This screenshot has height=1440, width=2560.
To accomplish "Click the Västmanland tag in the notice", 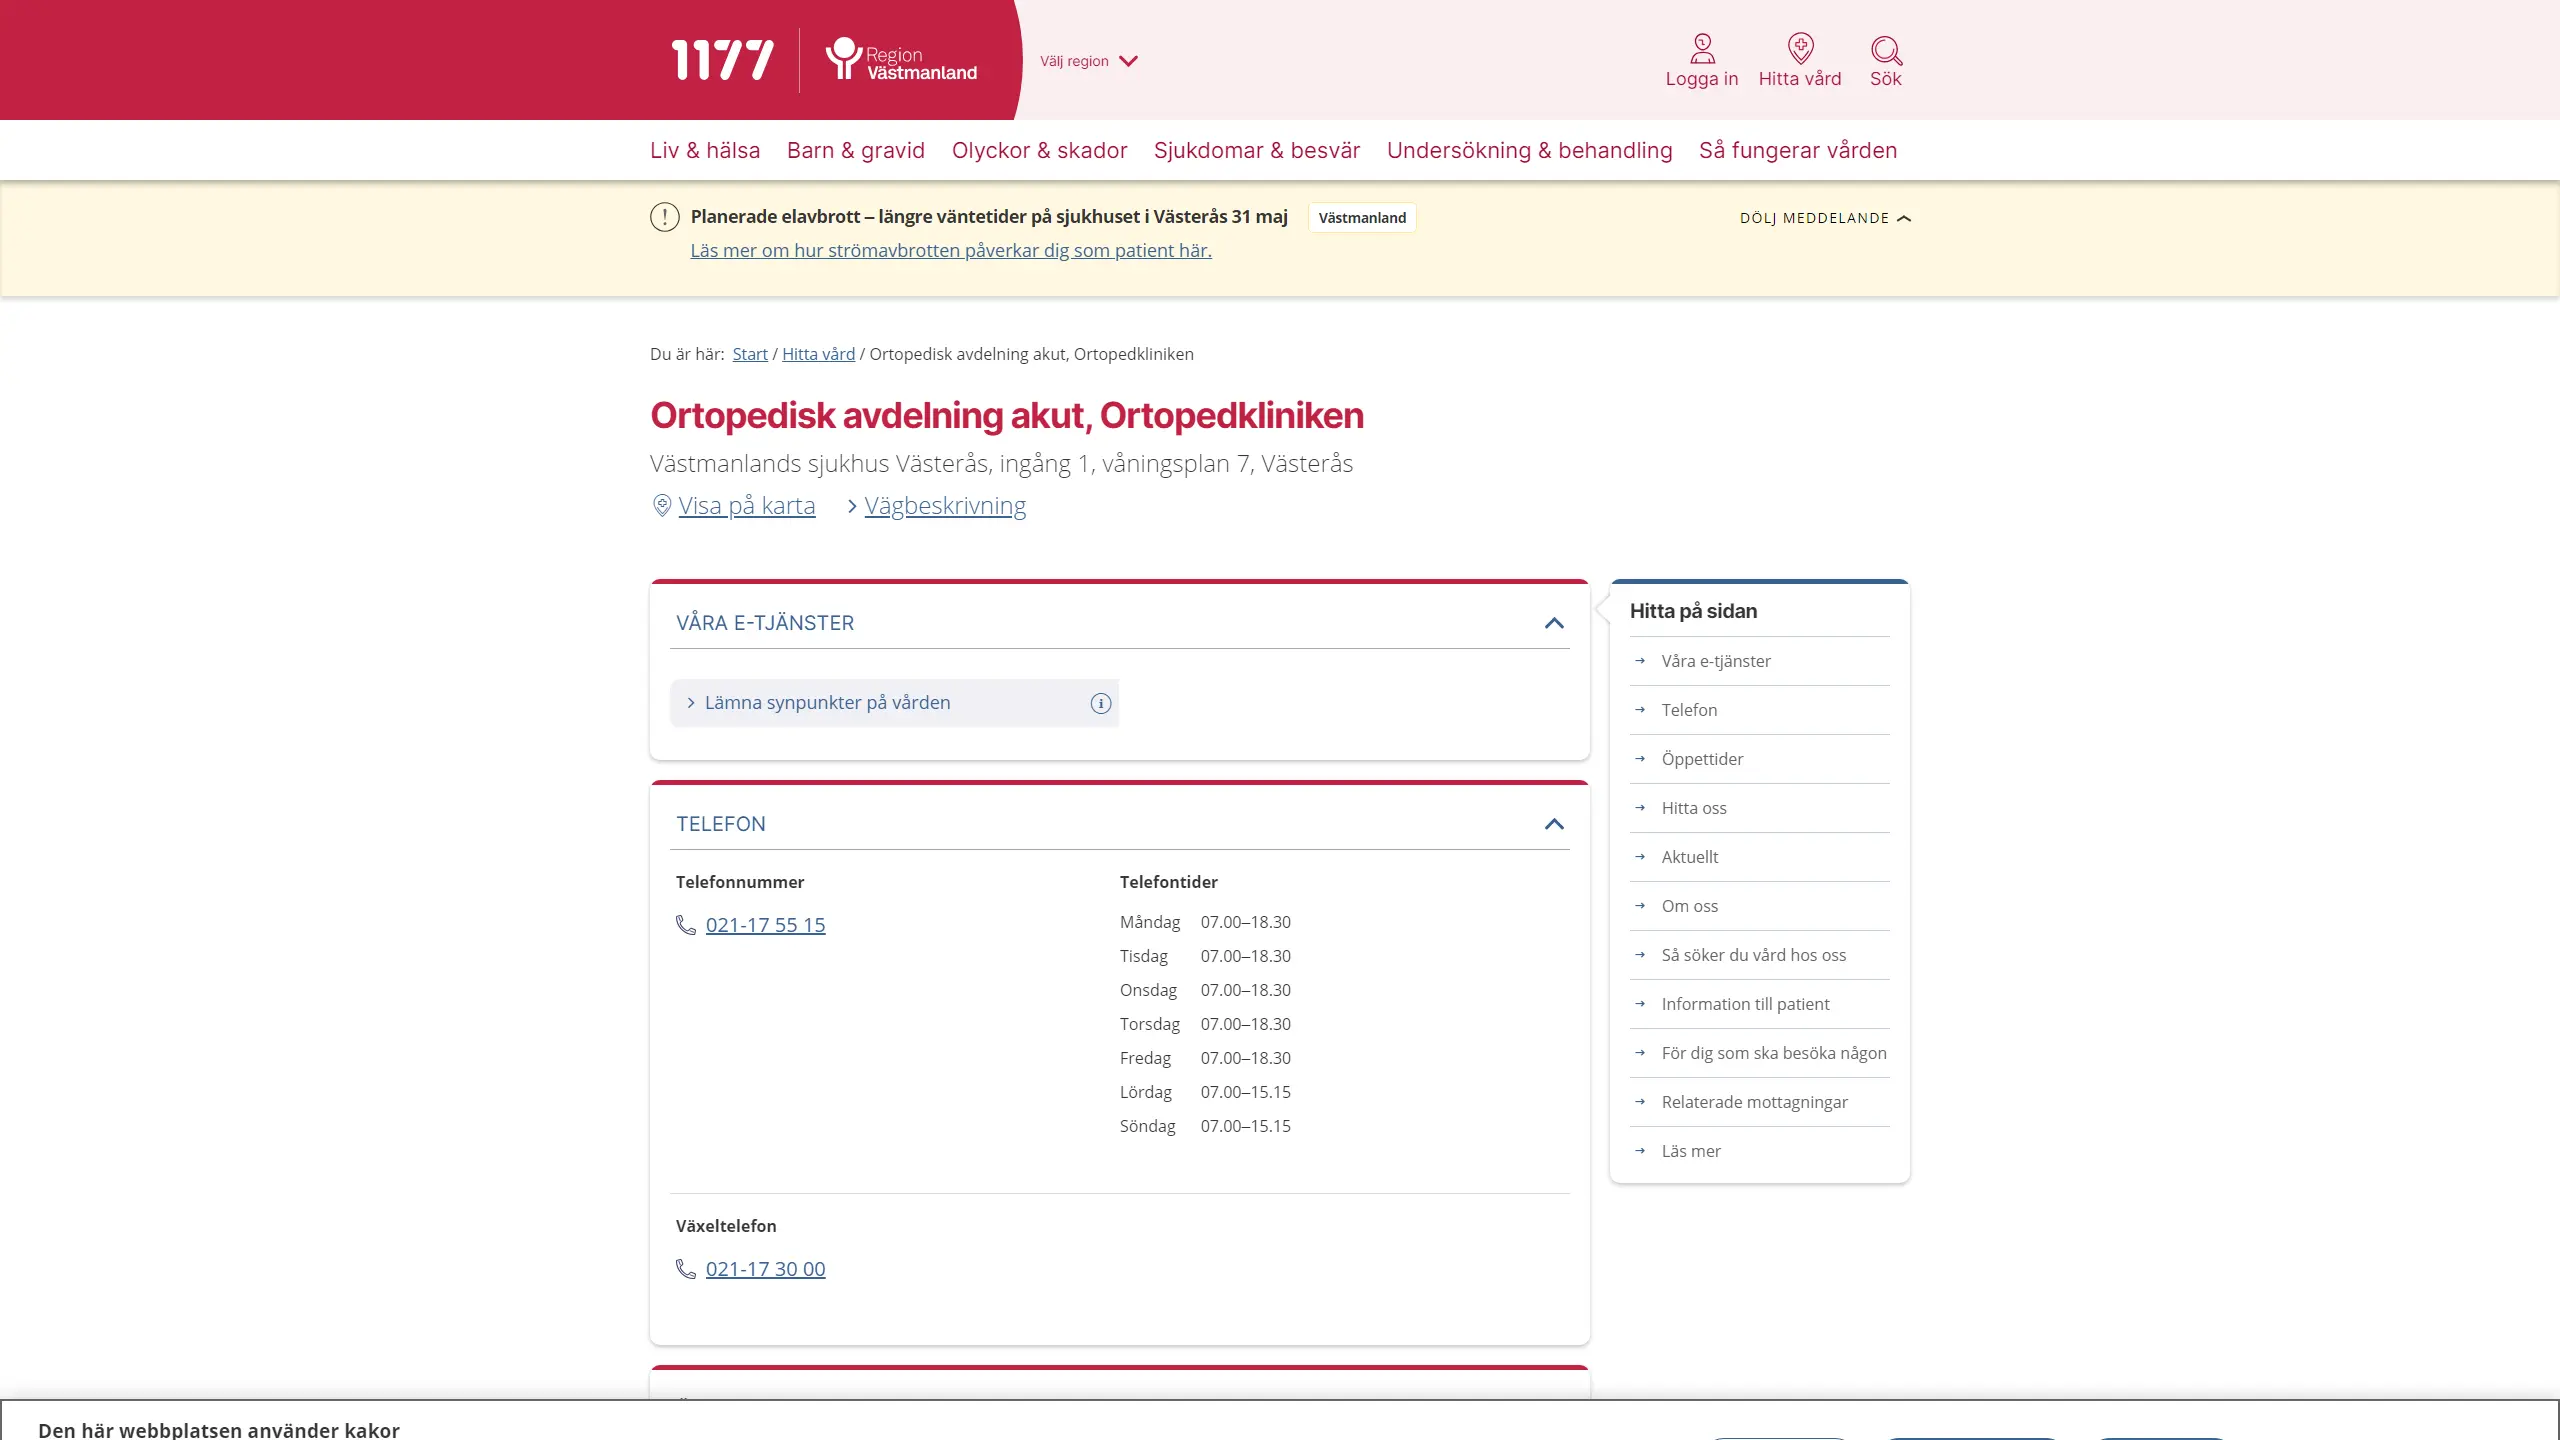I will tap(1362, 218).
